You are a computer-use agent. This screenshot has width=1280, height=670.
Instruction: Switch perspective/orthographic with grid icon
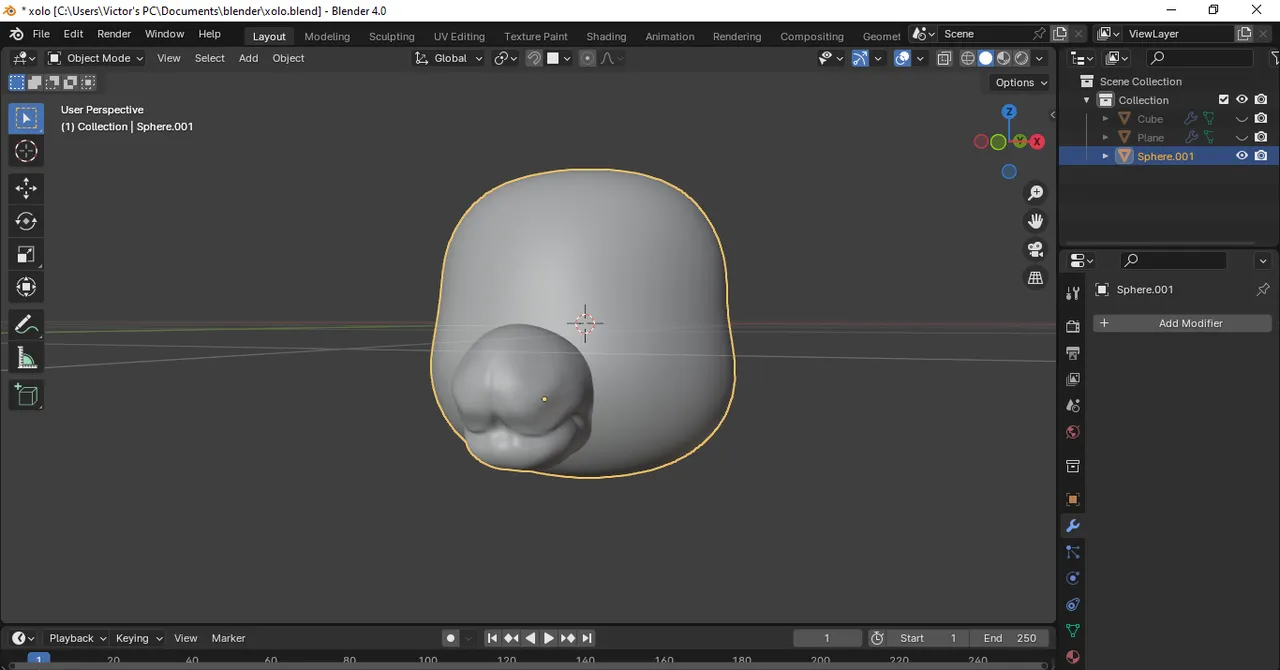[1035, 278]
